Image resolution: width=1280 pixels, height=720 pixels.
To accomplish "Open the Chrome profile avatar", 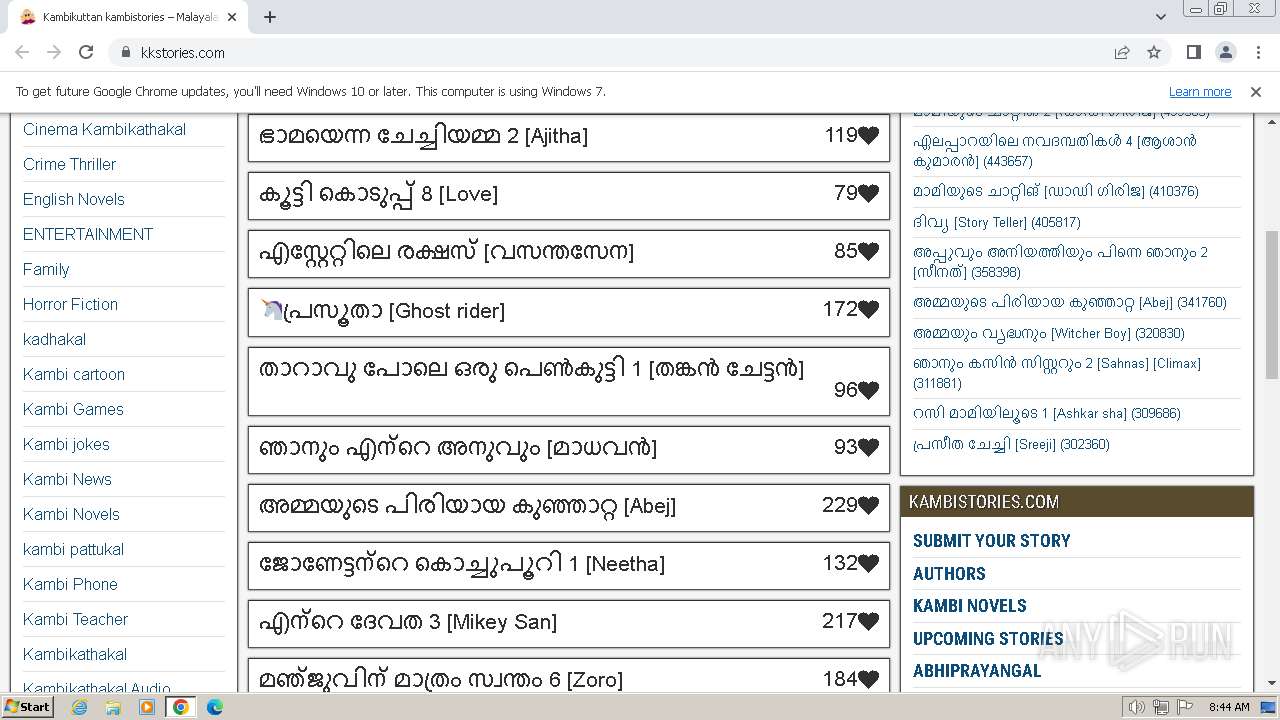I will (x=1225, y=52).
